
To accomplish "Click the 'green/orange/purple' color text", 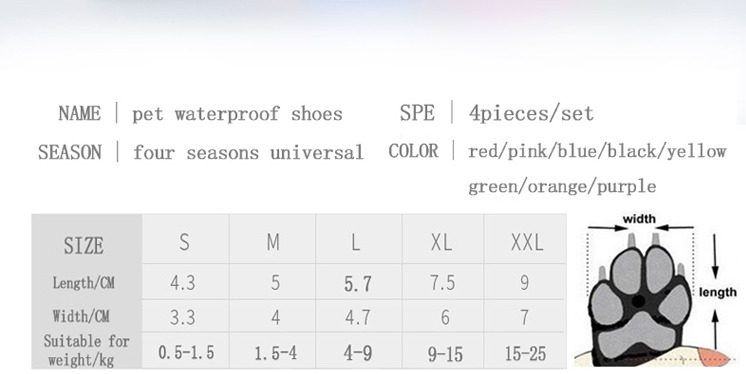I will pos(562,186).
